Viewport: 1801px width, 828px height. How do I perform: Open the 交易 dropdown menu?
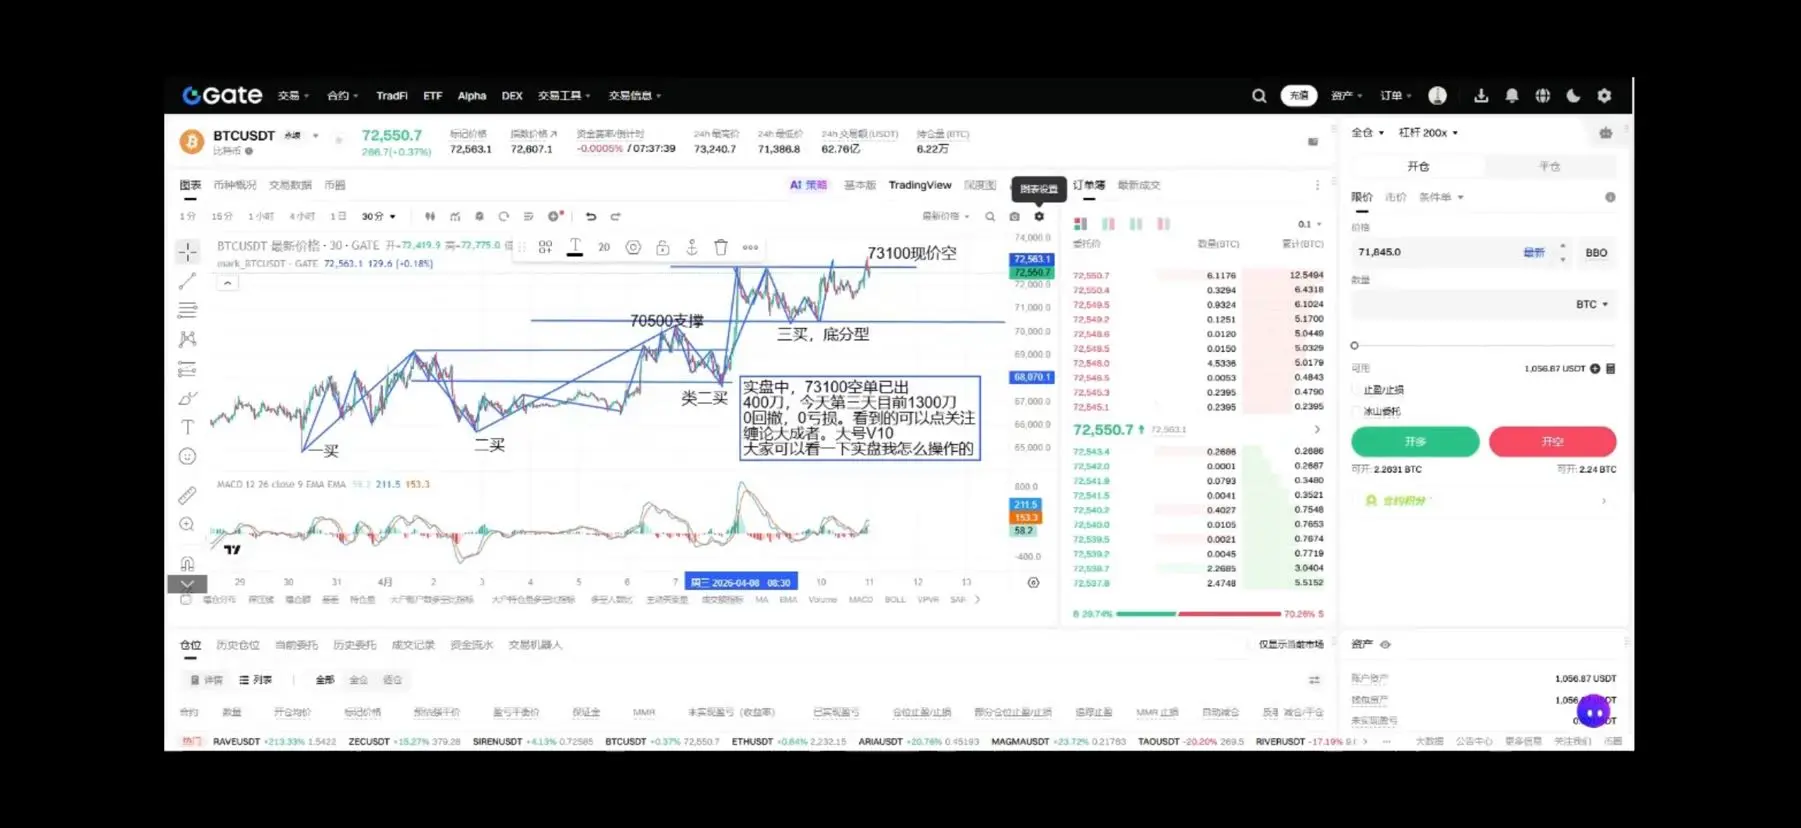tap(293, 96)
